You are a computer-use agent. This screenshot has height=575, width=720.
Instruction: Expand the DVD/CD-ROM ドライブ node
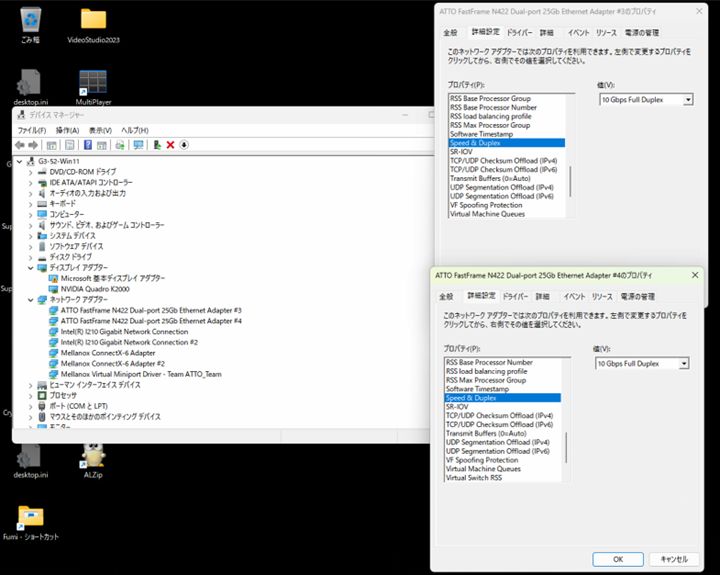click(30, 172)
